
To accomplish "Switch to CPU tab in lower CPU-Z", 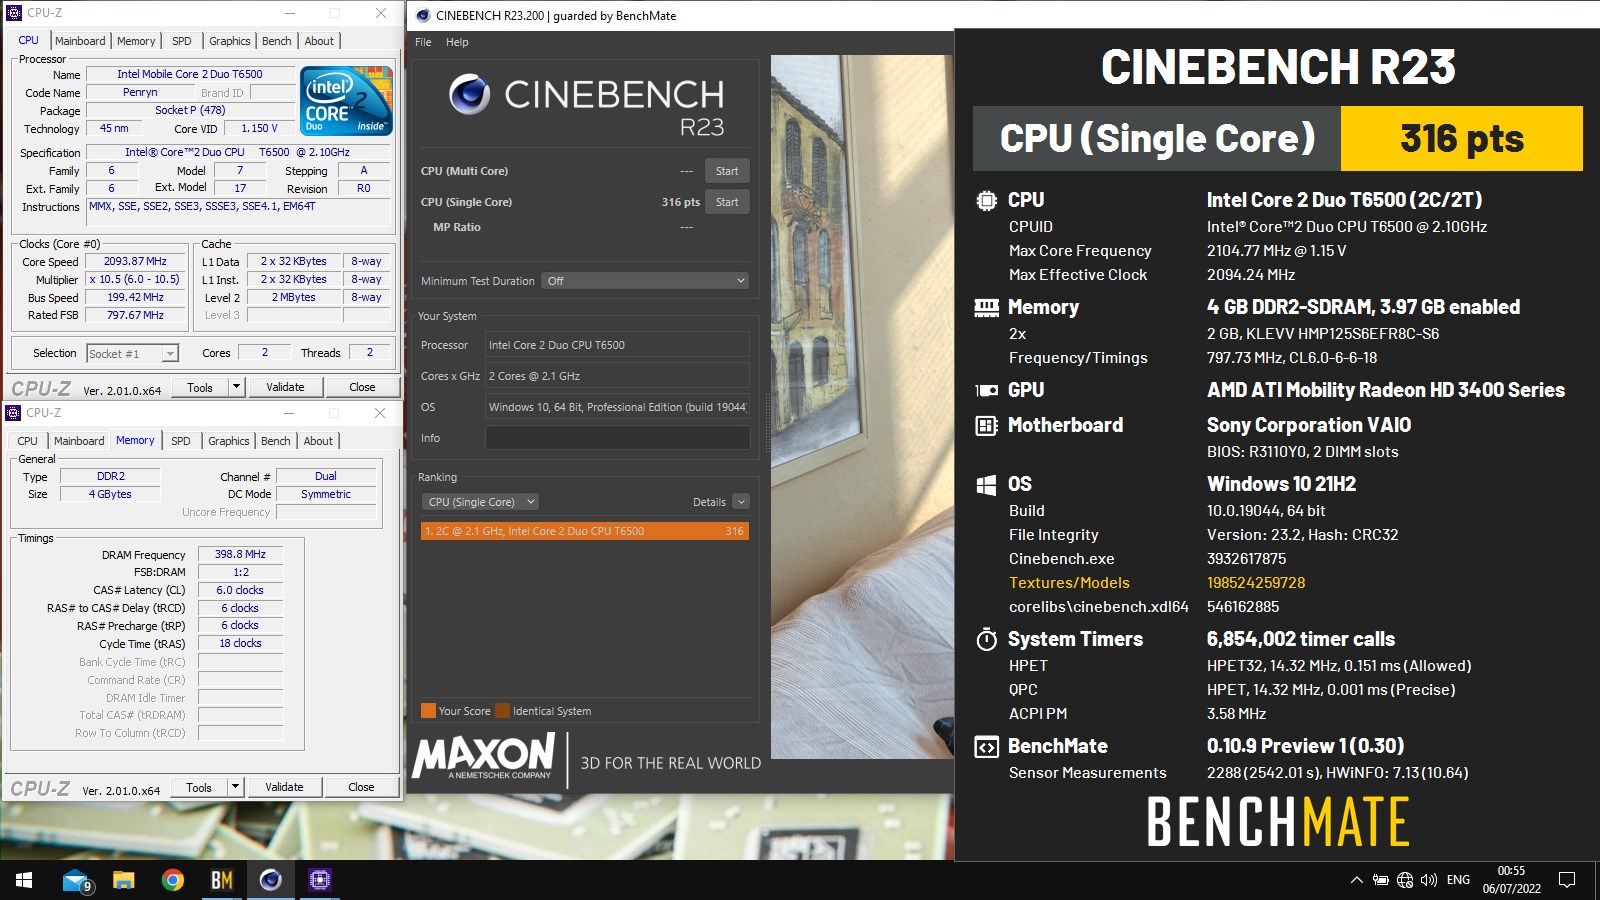I will tap(27, 441).
